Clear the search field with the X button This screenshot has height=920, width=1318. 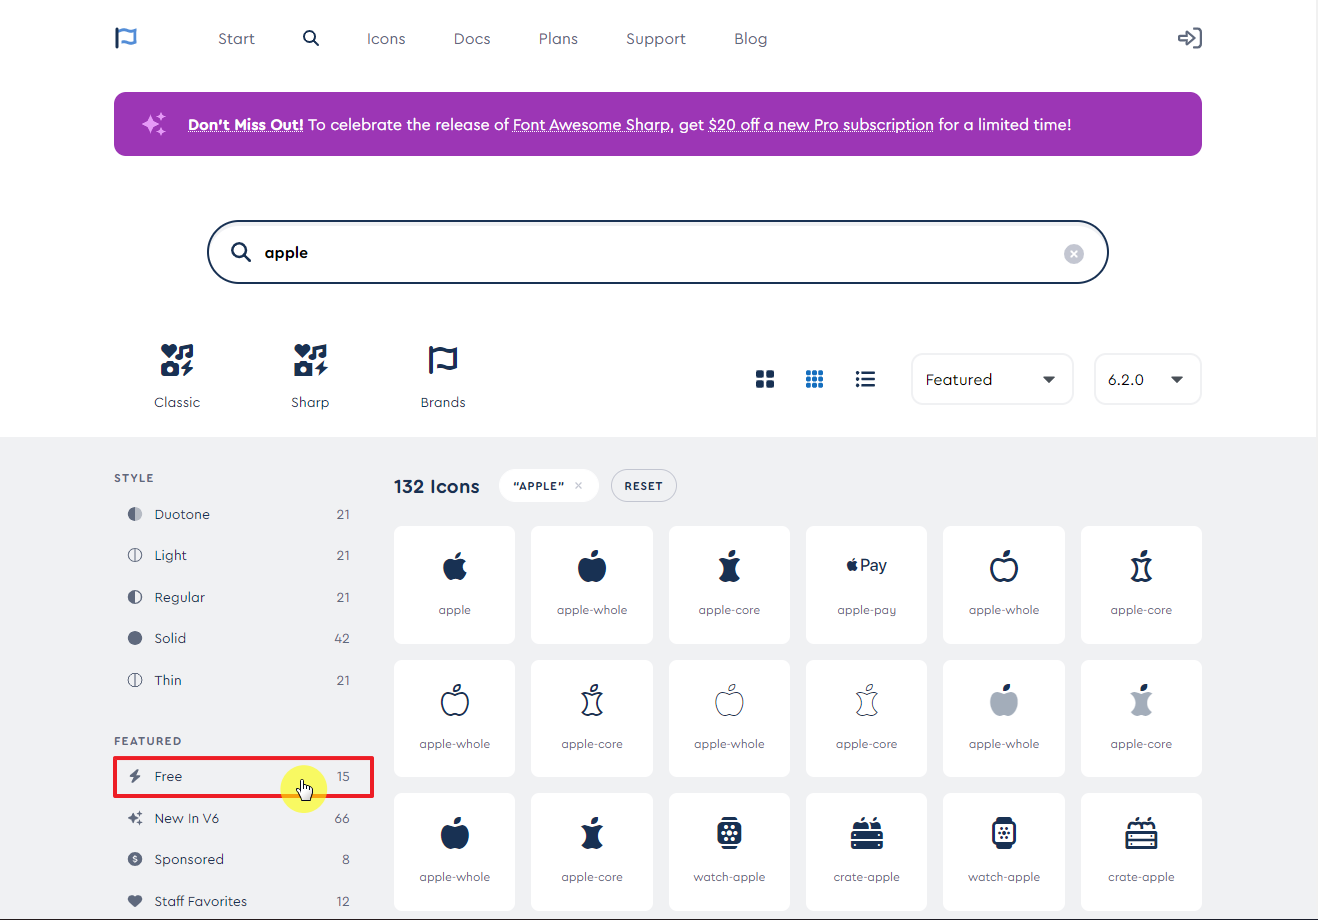click(x=1074, y=254)
